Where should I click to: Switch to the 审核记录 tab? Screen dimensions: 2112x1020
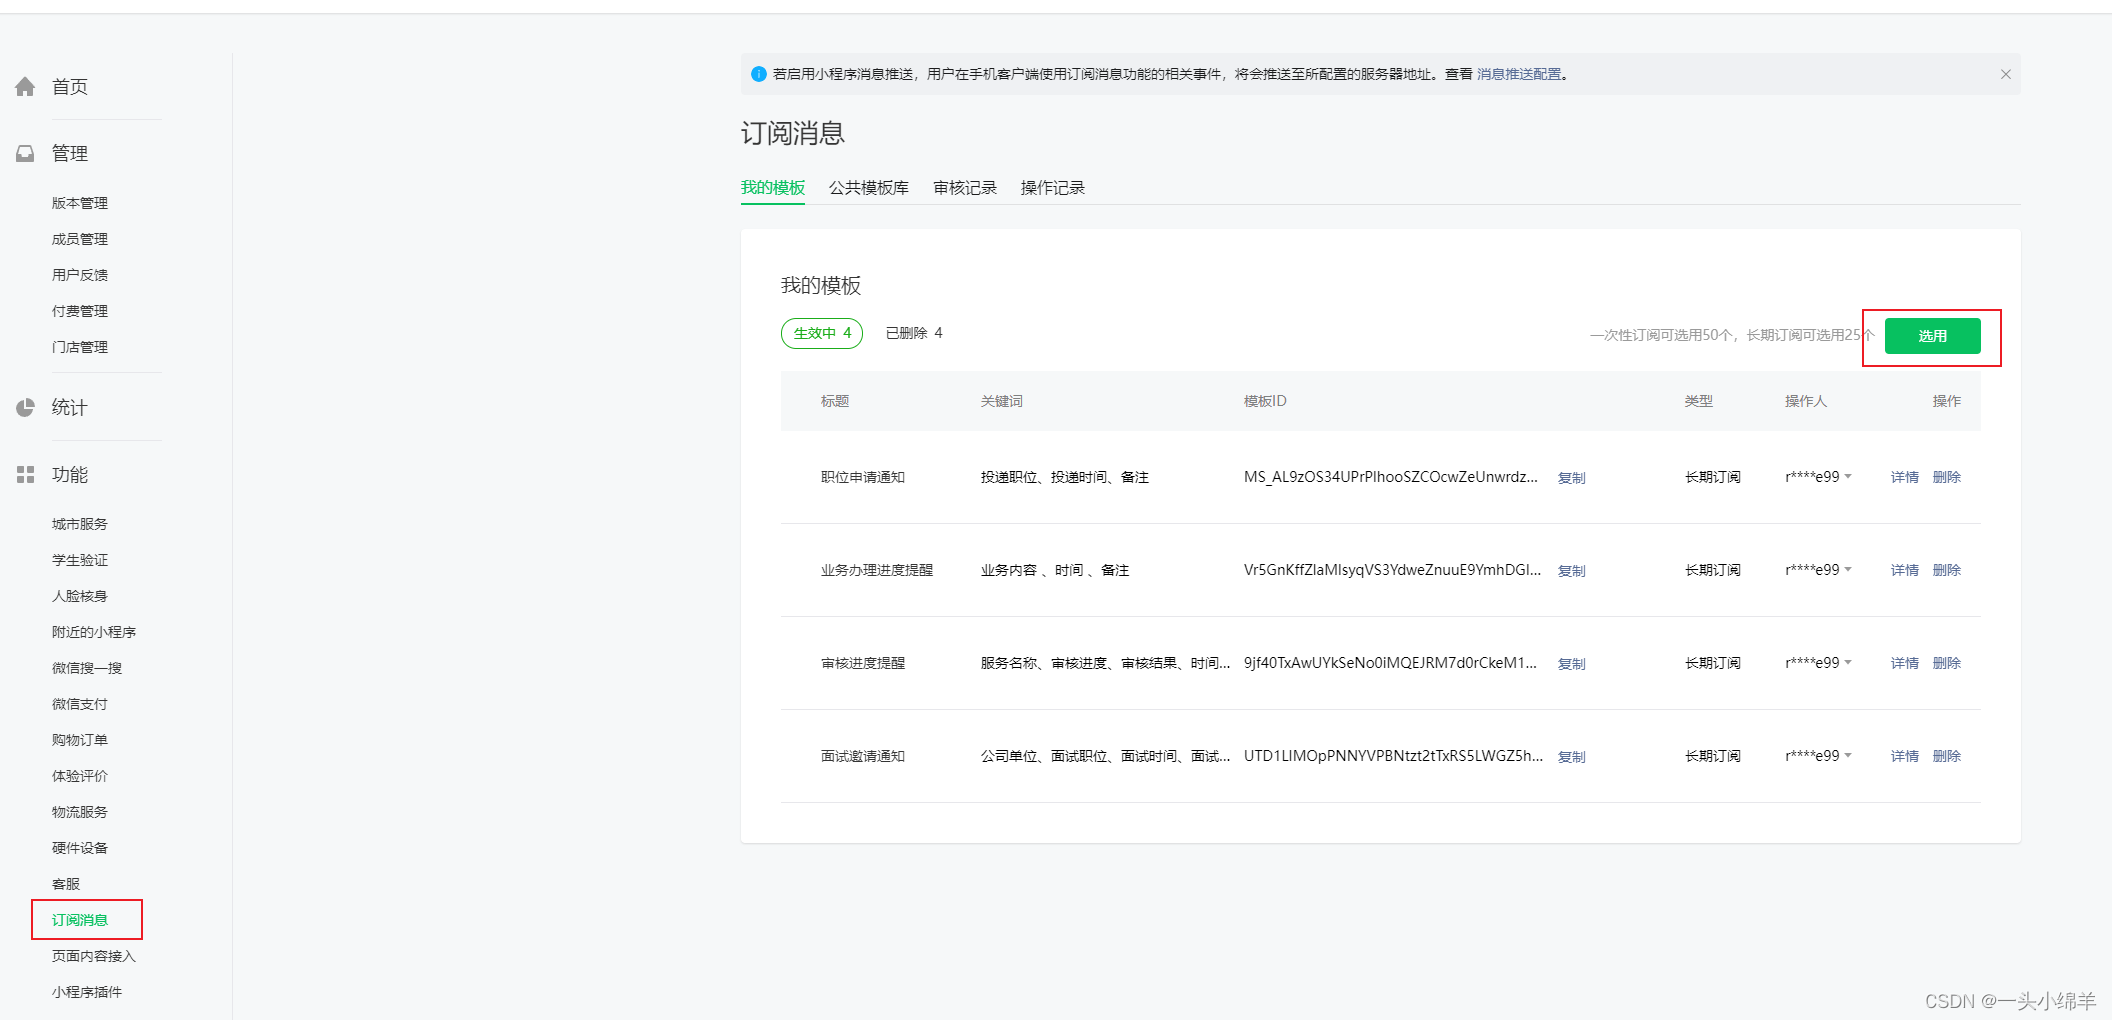point(965,188)
